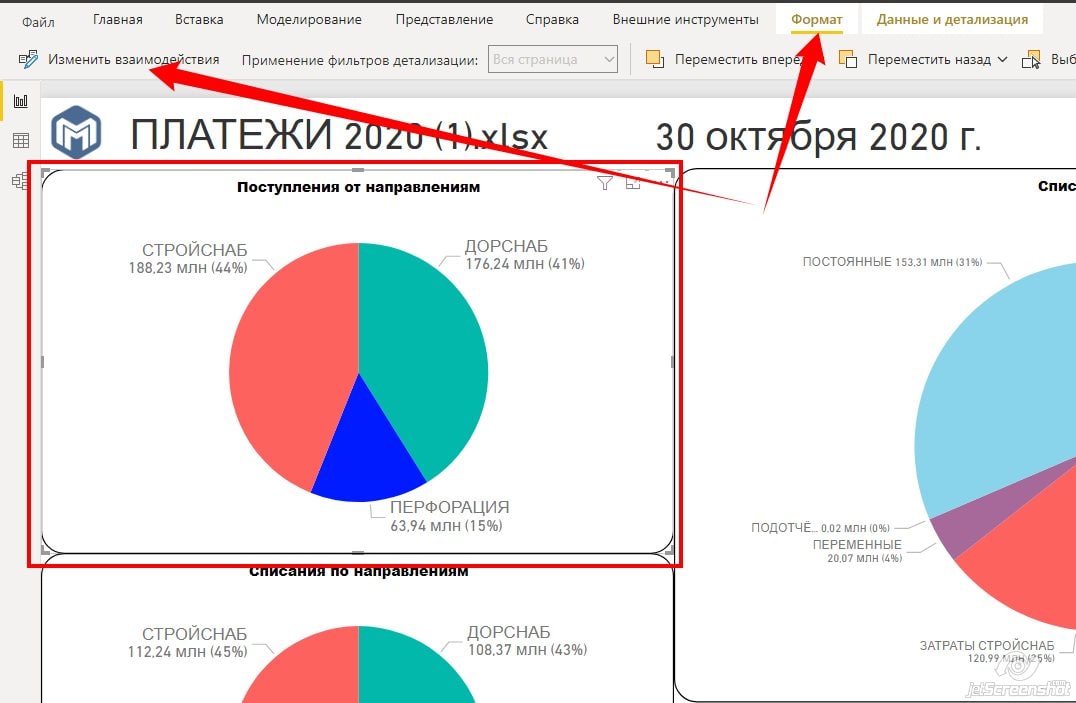
Task: Select title ПЛАТЕЖИ 2020 (1).xlsx
Action: click(x=339, y=135)
